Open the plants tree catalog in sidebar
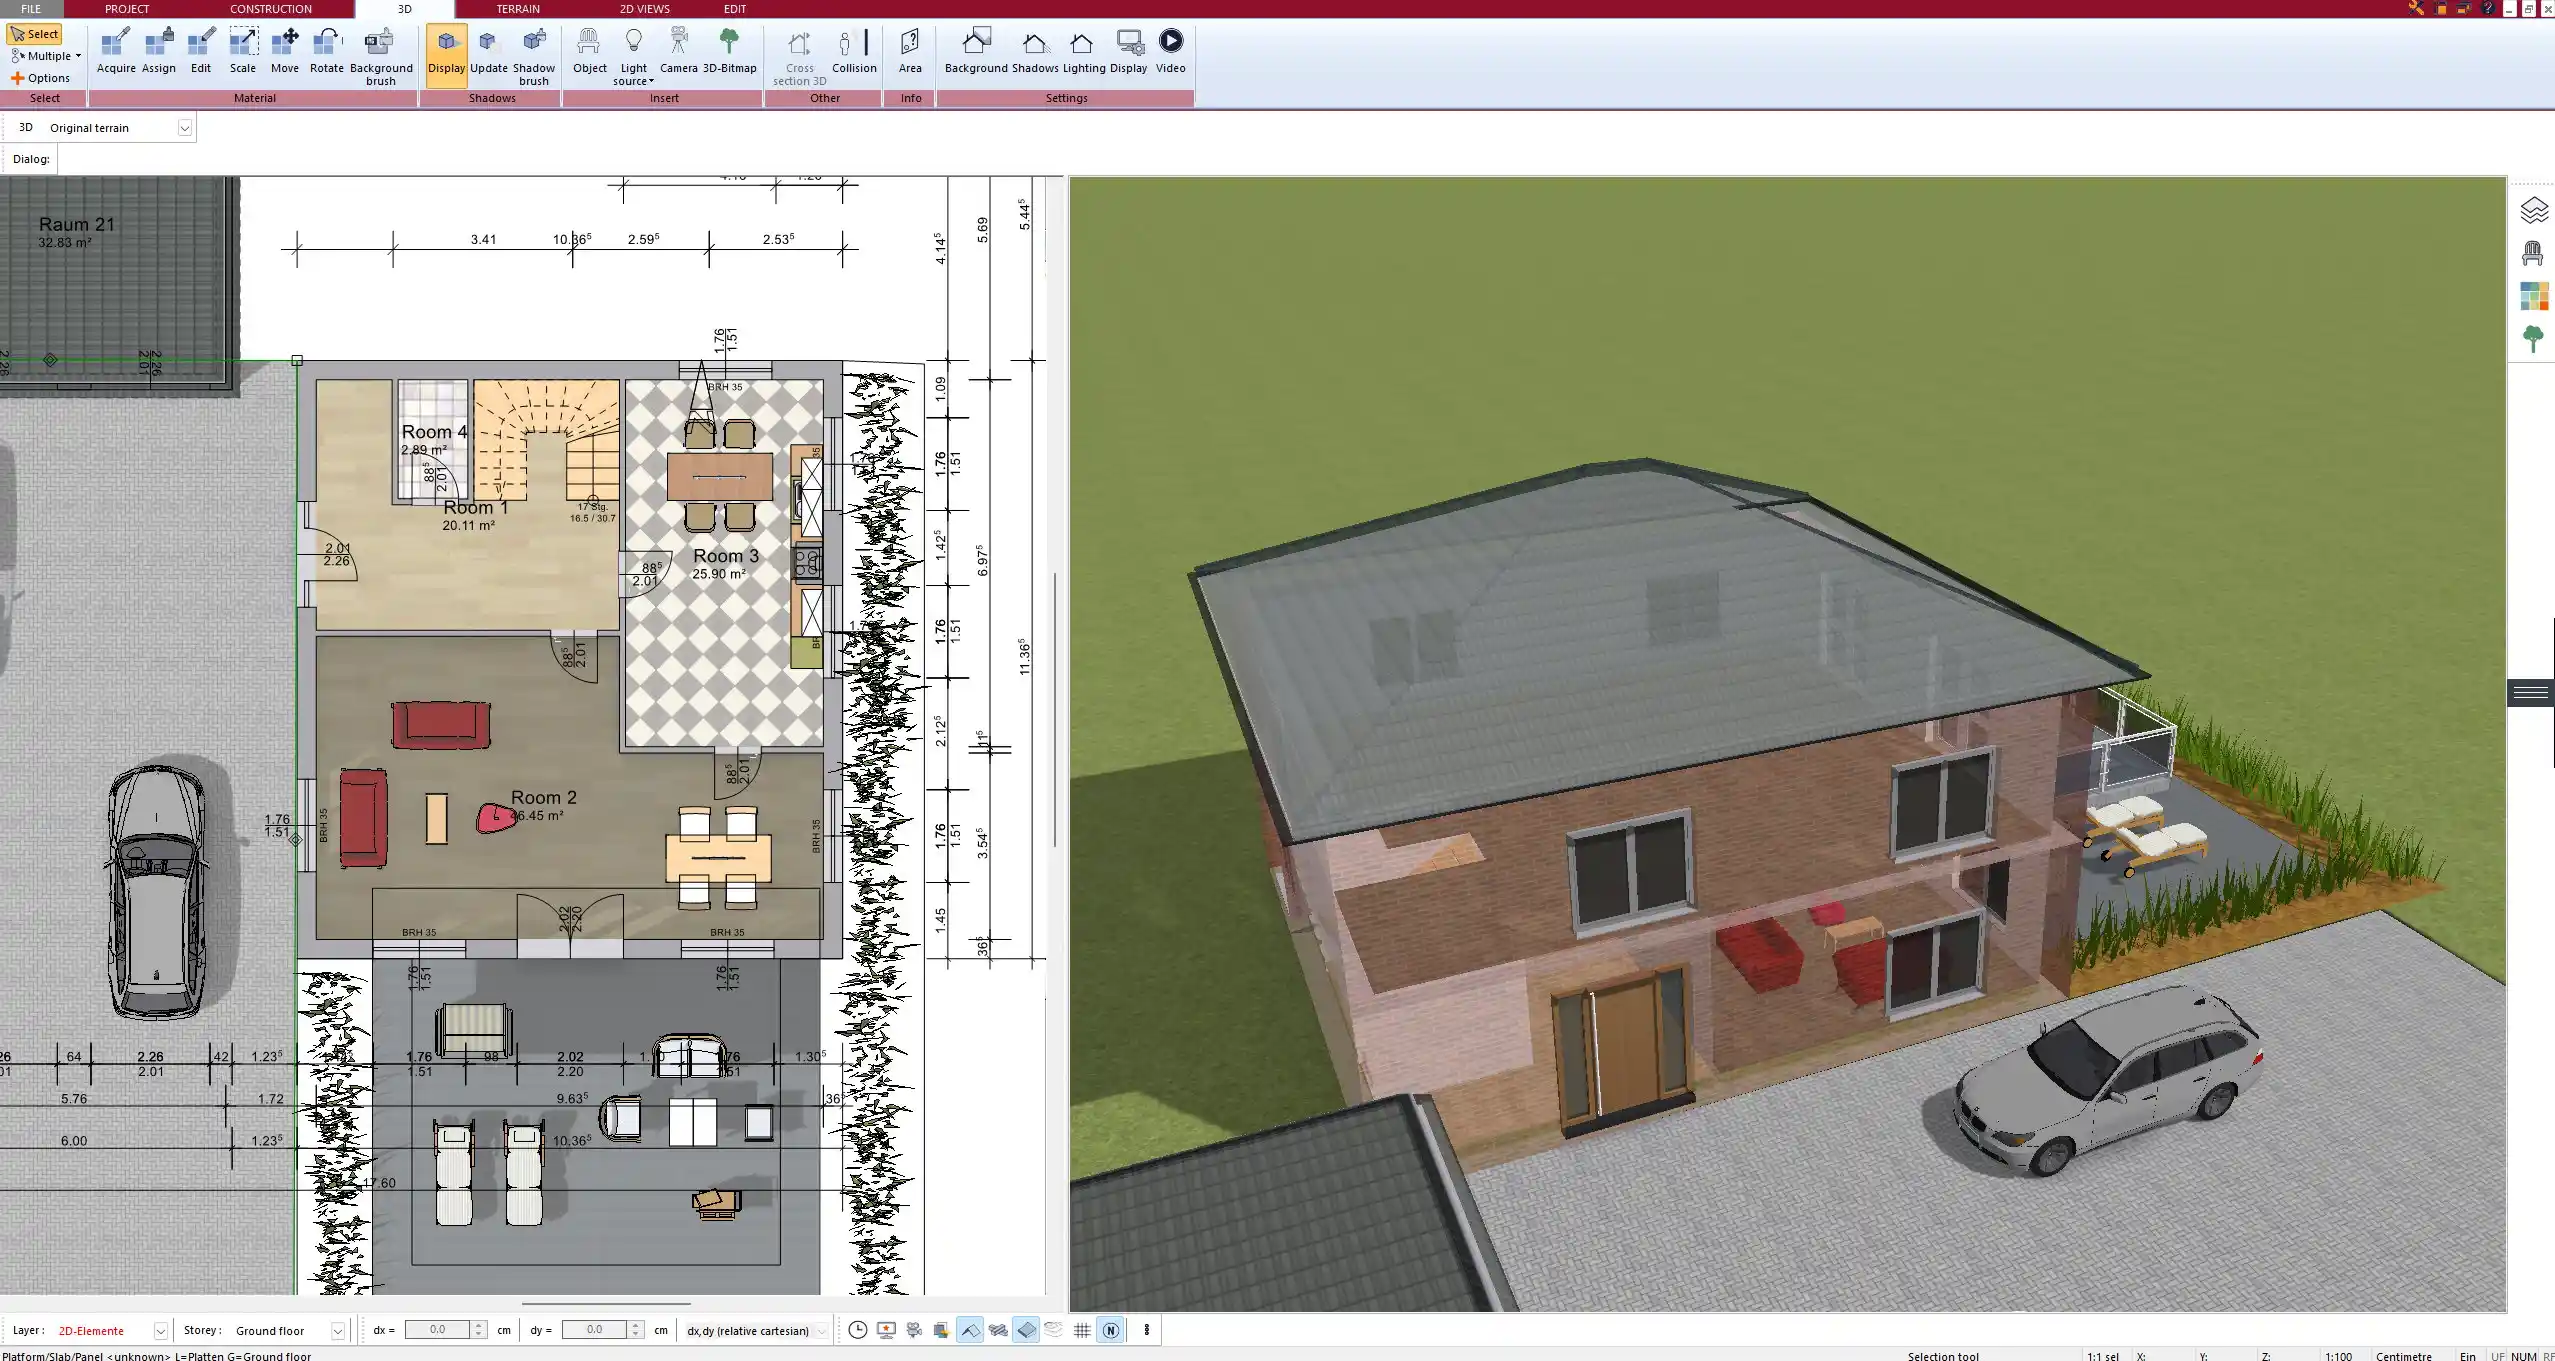The height and width of the screenshot is (1361, 2555). pos(2533,339)
